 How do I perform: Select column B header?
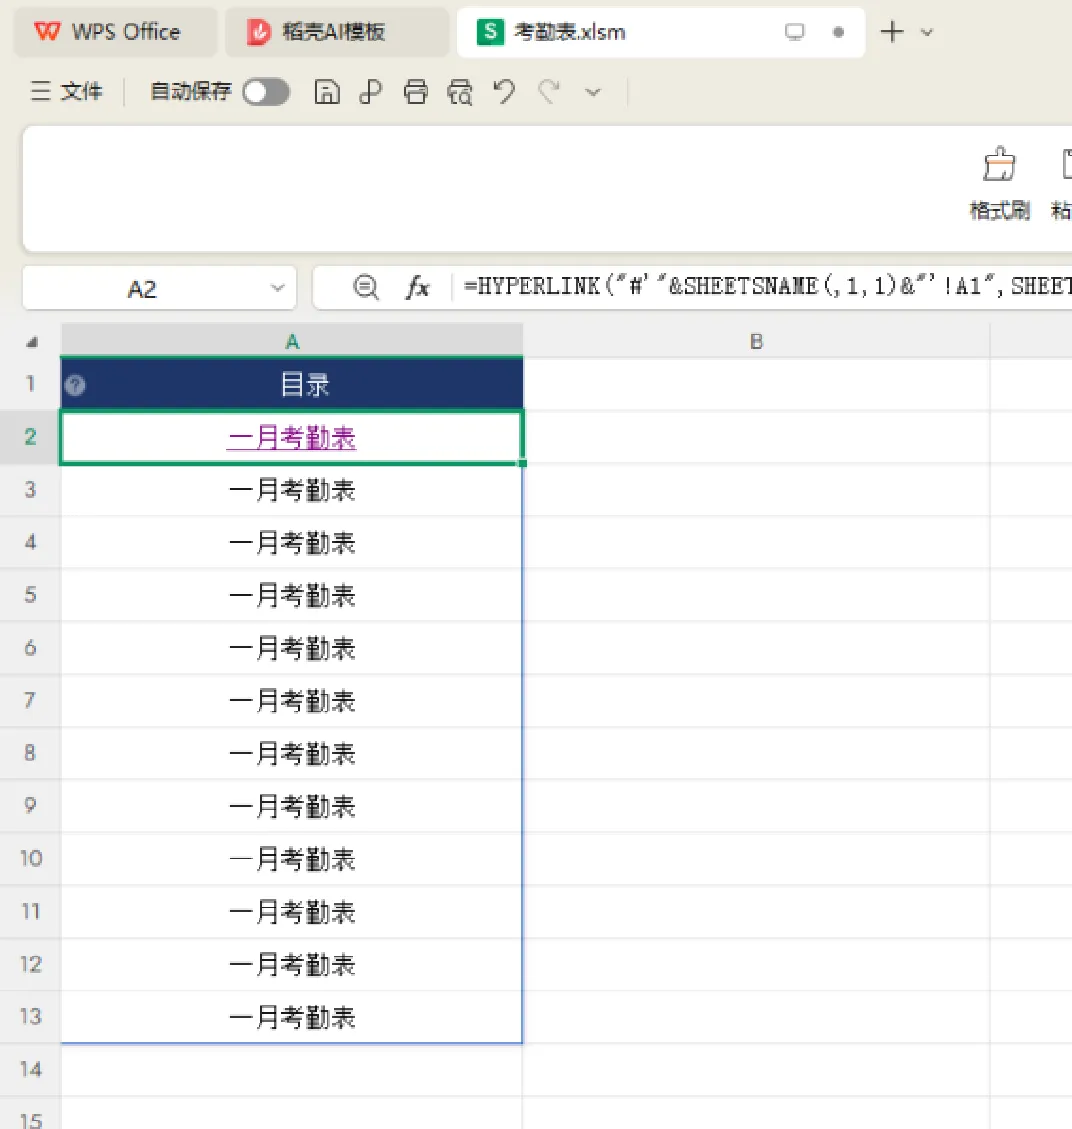(756, 341)
